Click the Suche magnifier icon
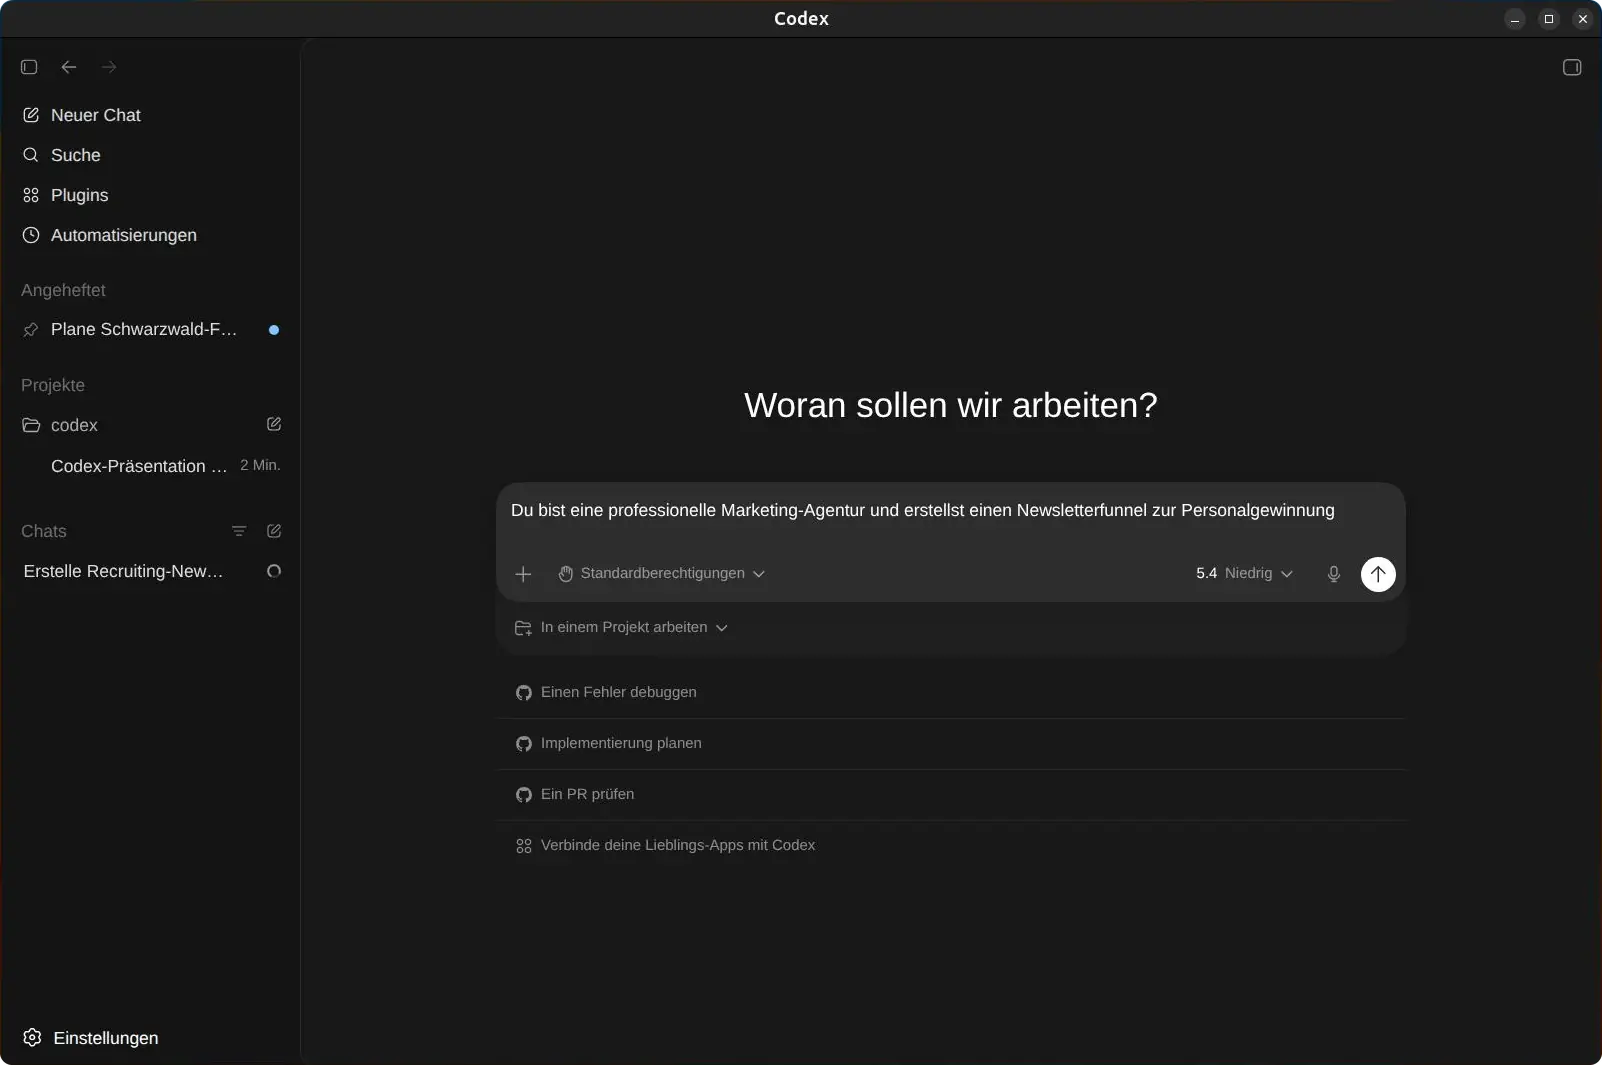Screen dimensions: 1602x1065 coord(31,155)
